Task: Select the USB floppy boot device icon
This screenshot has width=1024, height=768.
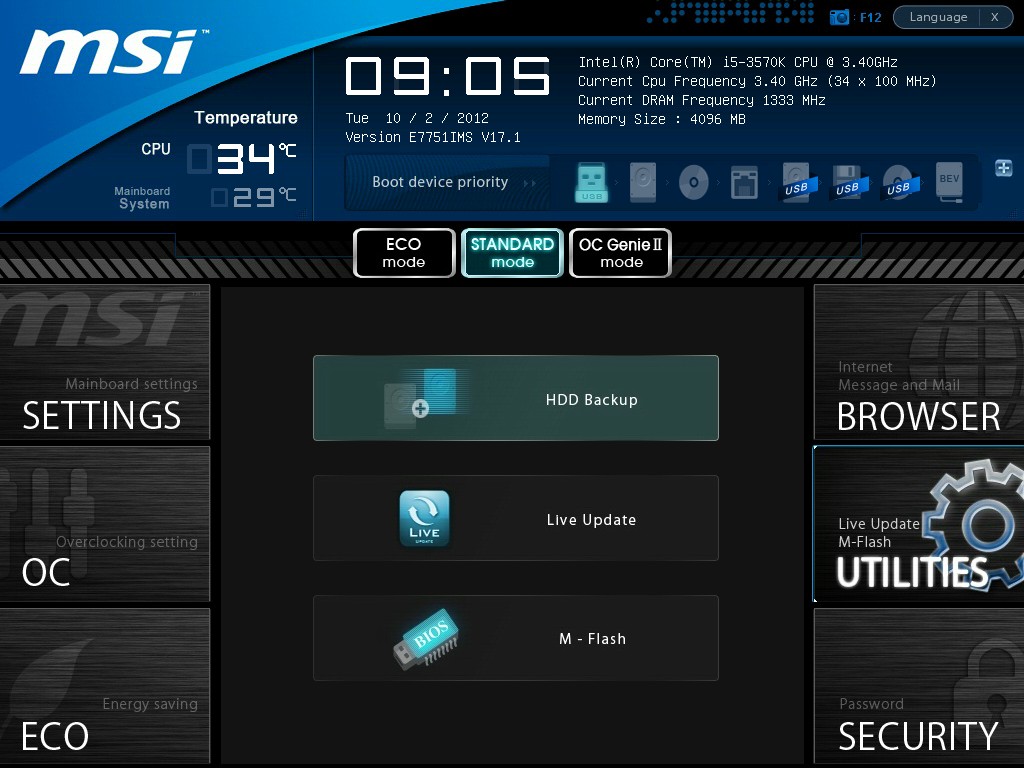Action: pyautogui.click(x=847, y=182)
